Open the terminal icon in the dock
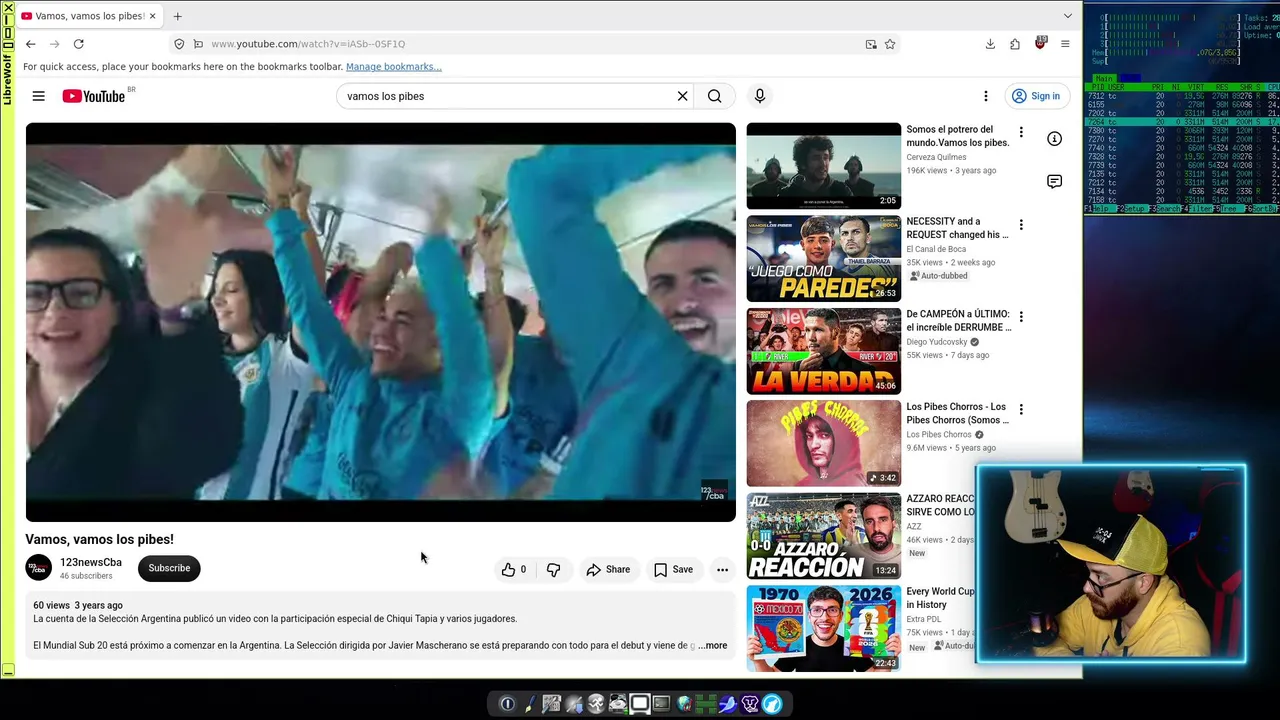 661,704
